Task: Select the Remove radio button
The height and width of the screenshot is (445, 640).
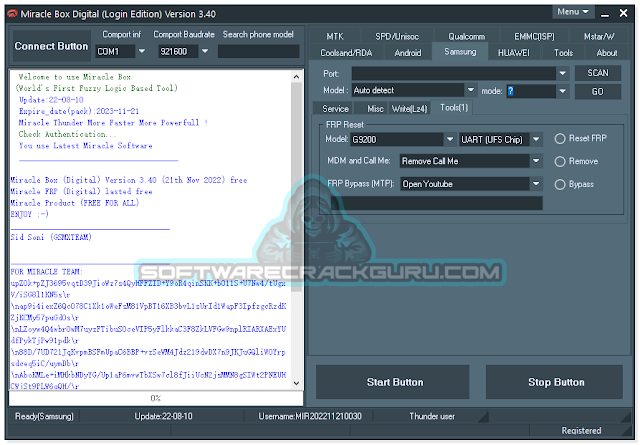Action: click(560, 162)
